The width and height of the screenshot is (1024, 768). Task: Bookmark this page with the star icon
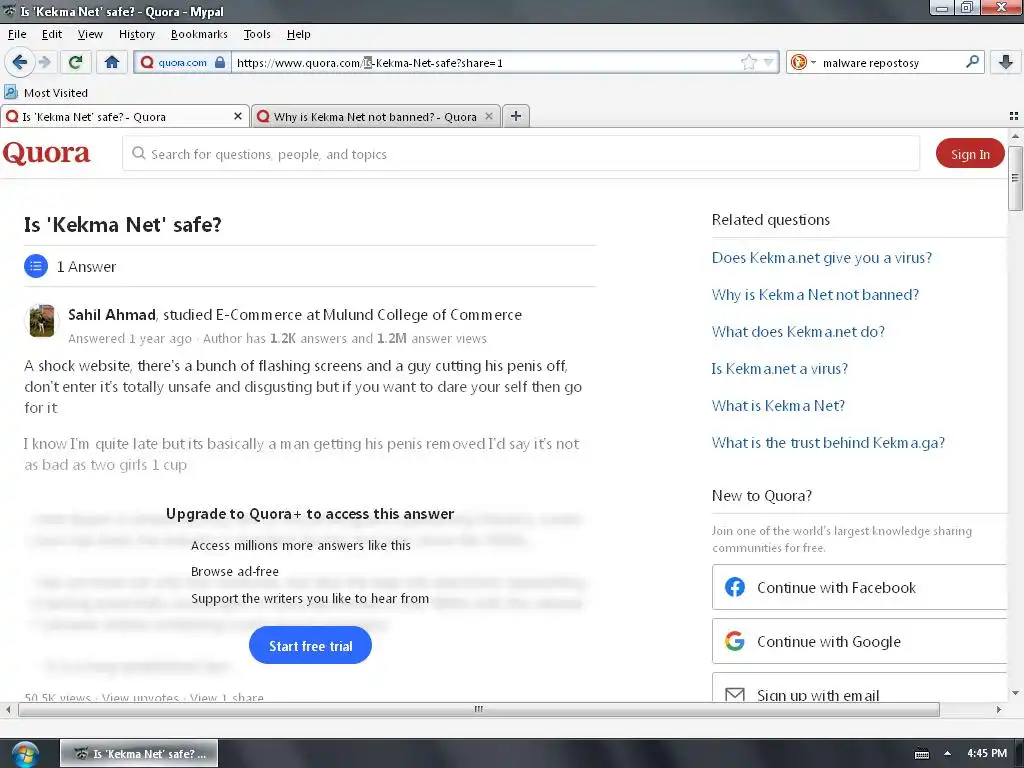tap(748, 63)
